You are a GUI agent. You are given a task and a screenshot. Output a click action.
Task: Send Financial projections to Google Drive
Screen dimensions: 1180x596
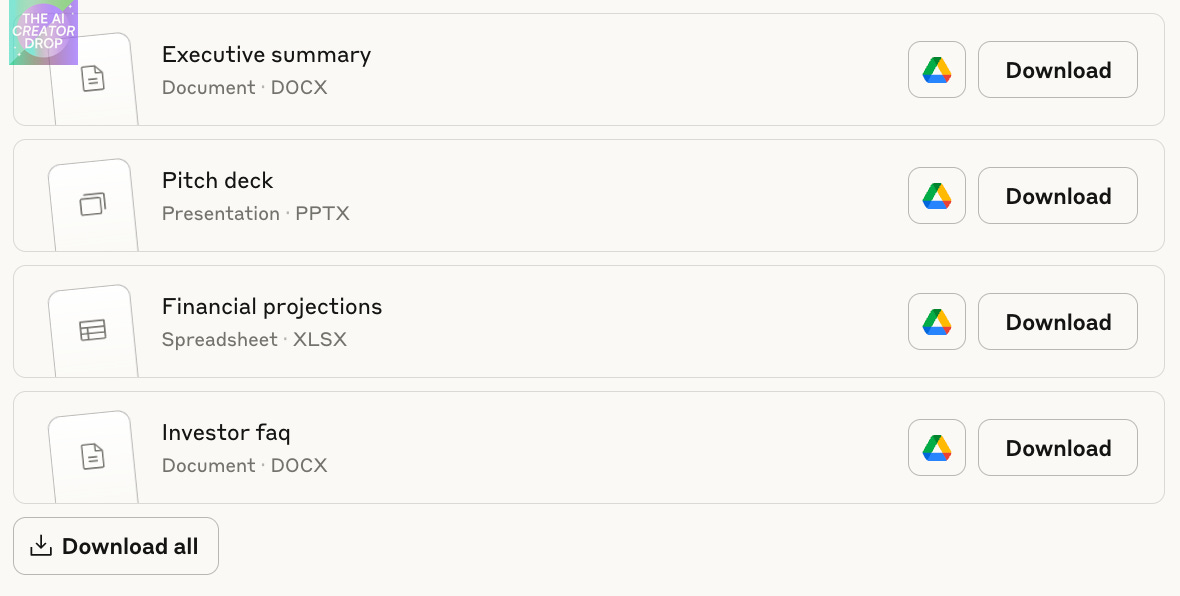[x=936, y=321]
